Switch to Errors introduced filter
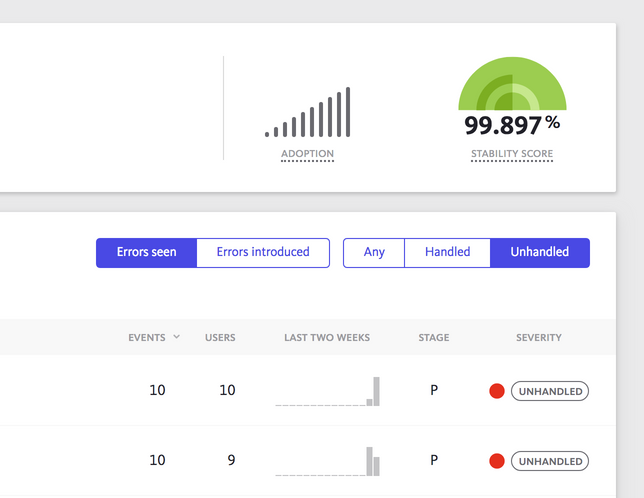Image resolution: width=644 pixels, height=498 pixels. click(263, 252)
